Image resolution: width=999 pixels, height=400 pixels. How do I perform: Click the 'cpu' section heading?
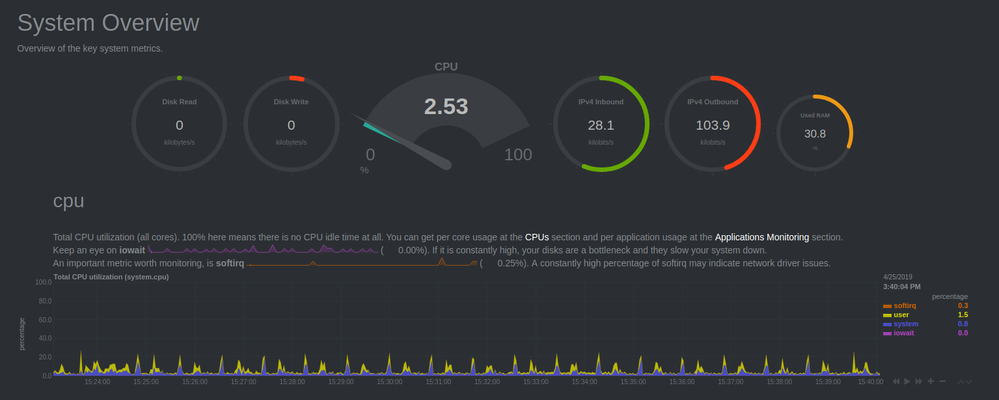69,201
